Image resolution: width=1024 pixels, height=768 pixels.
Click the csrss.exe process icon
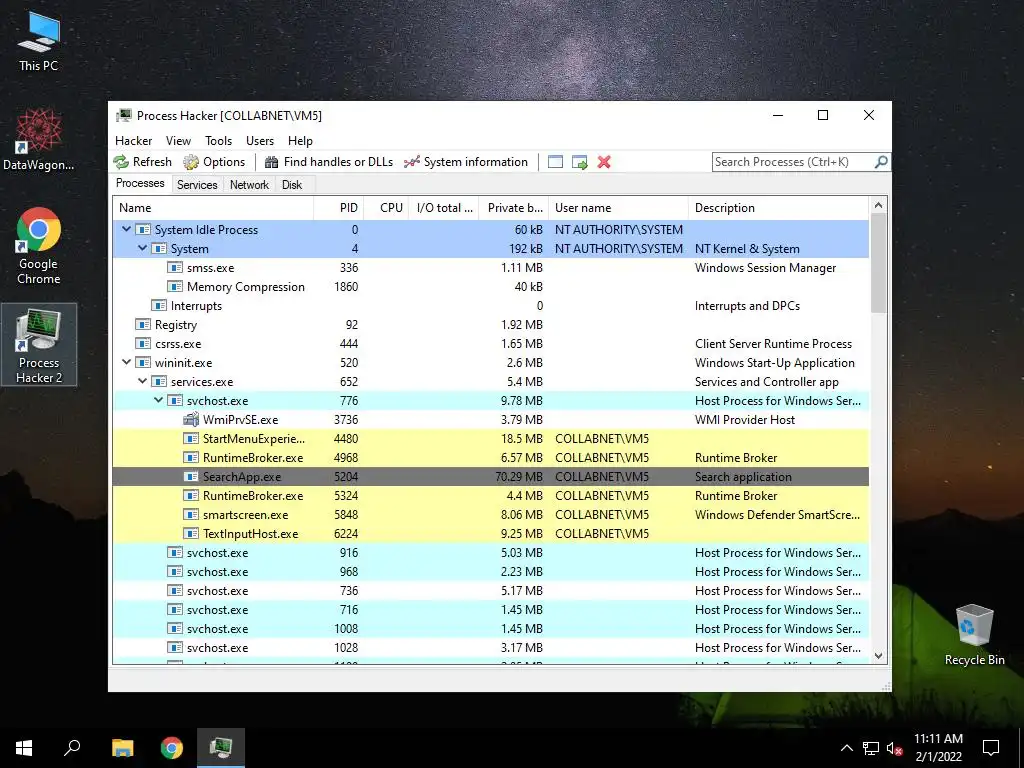pos(143,344)
